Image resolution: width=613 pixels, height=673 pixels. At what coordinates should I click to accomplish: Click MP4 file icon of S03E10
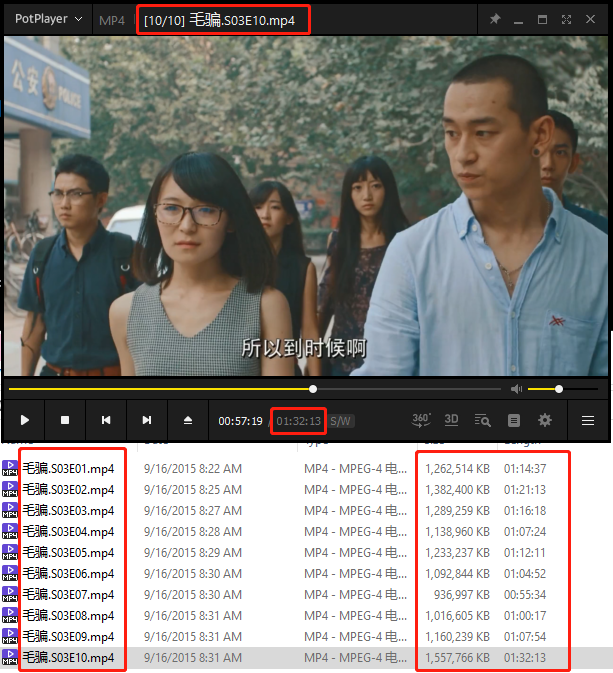click(10, 658)
